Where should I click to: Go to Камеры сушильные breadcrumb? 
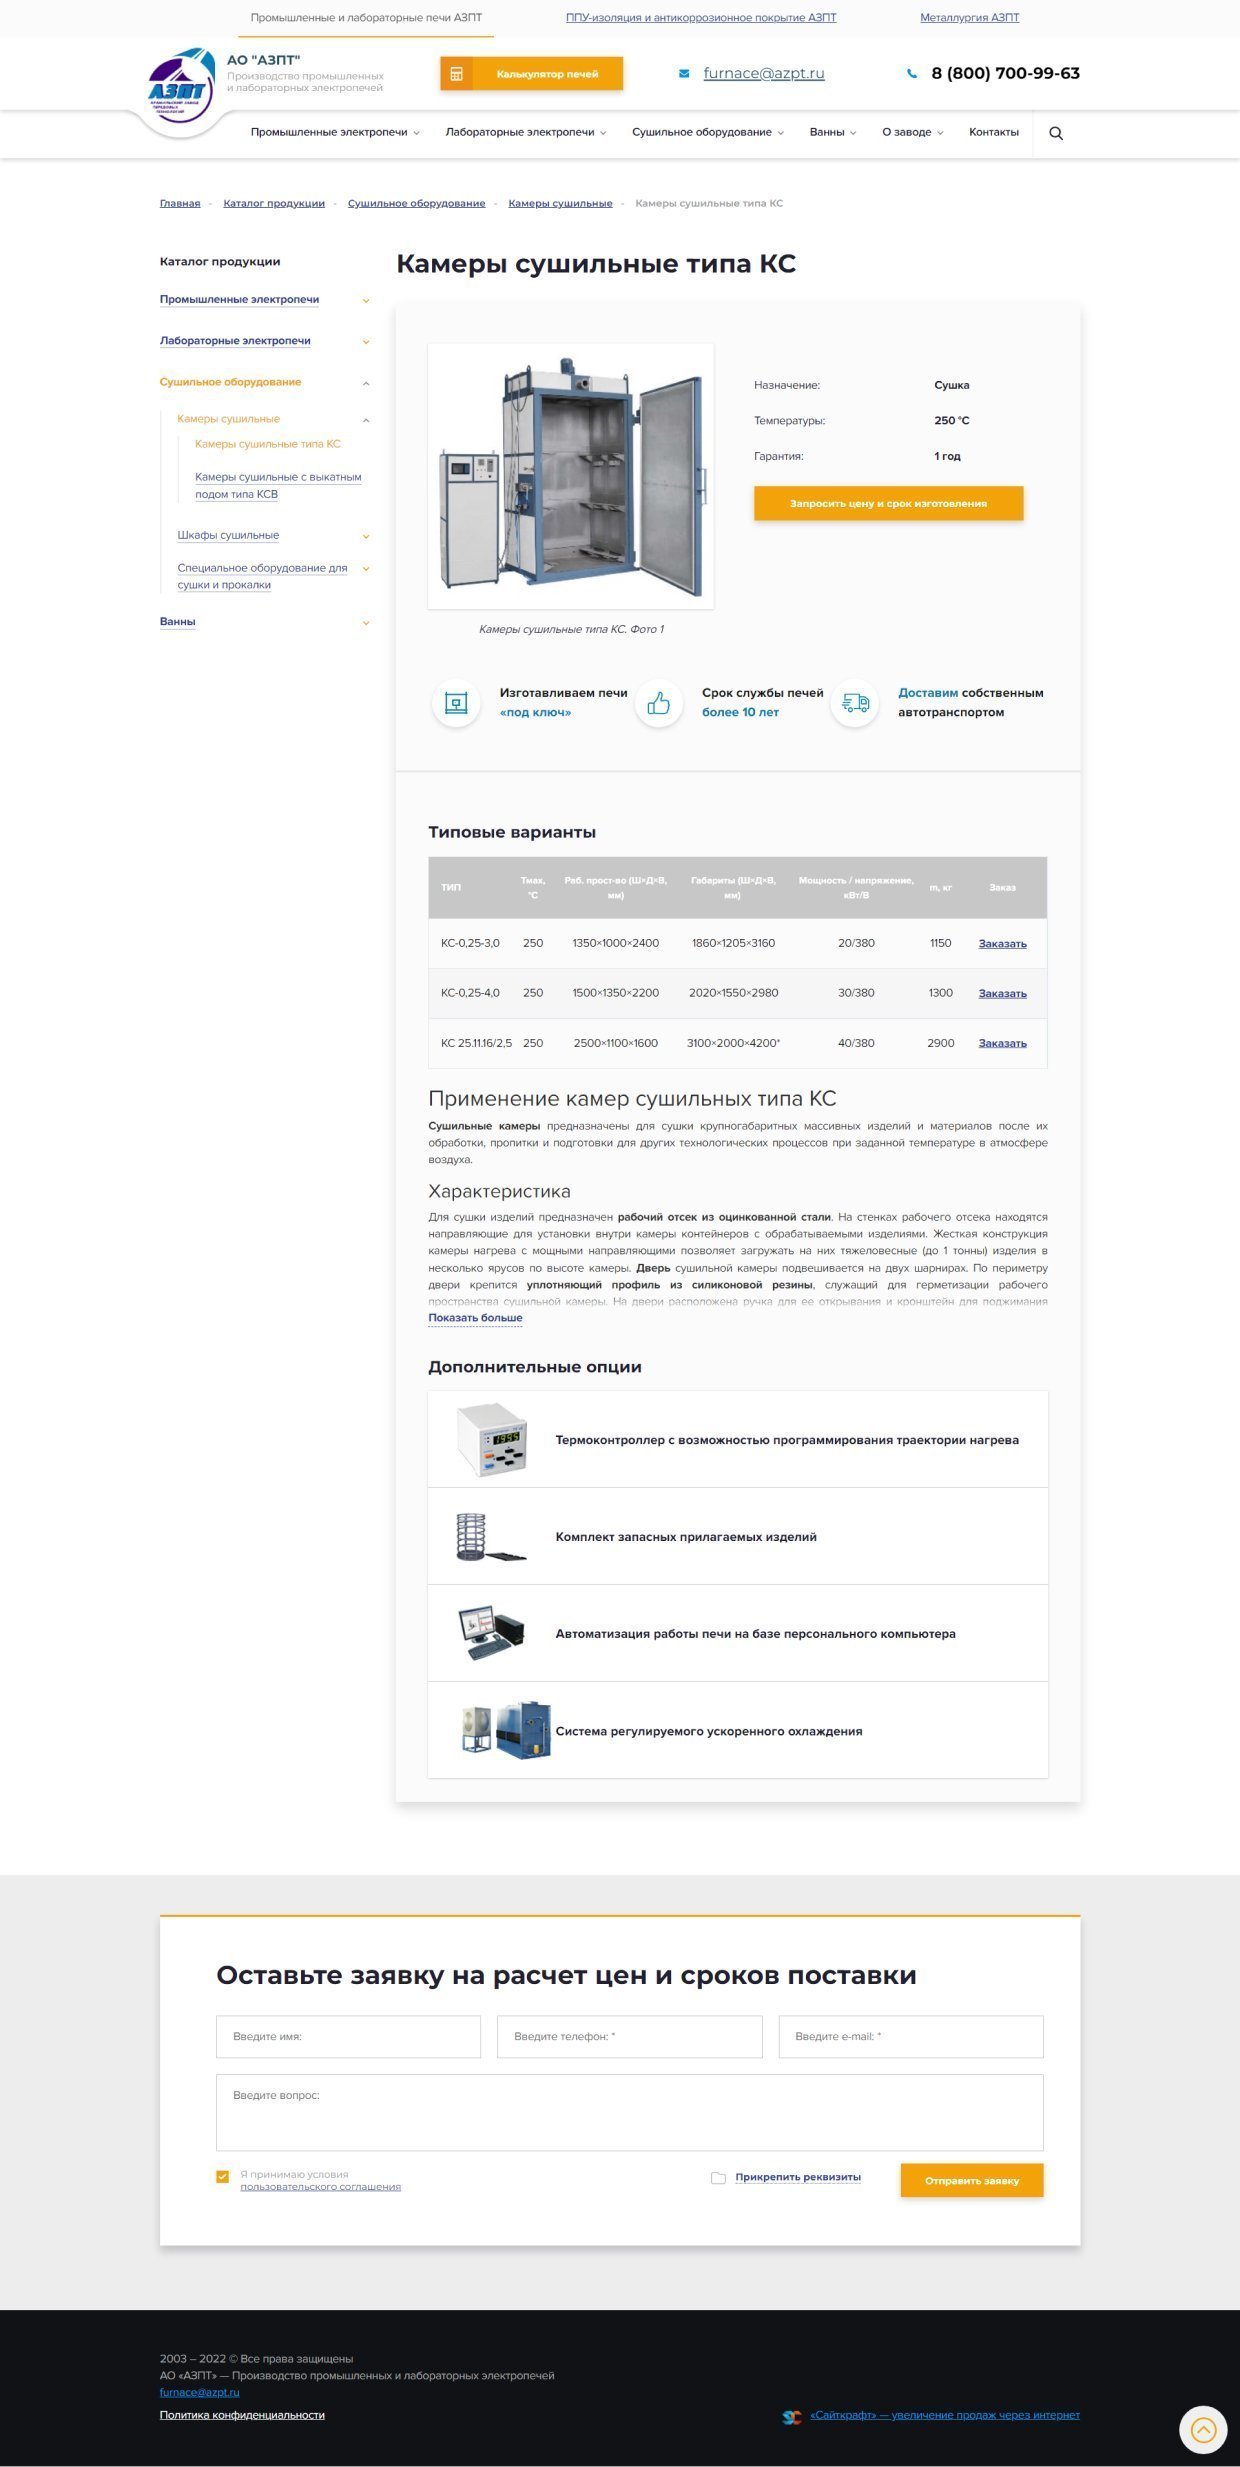560,203
